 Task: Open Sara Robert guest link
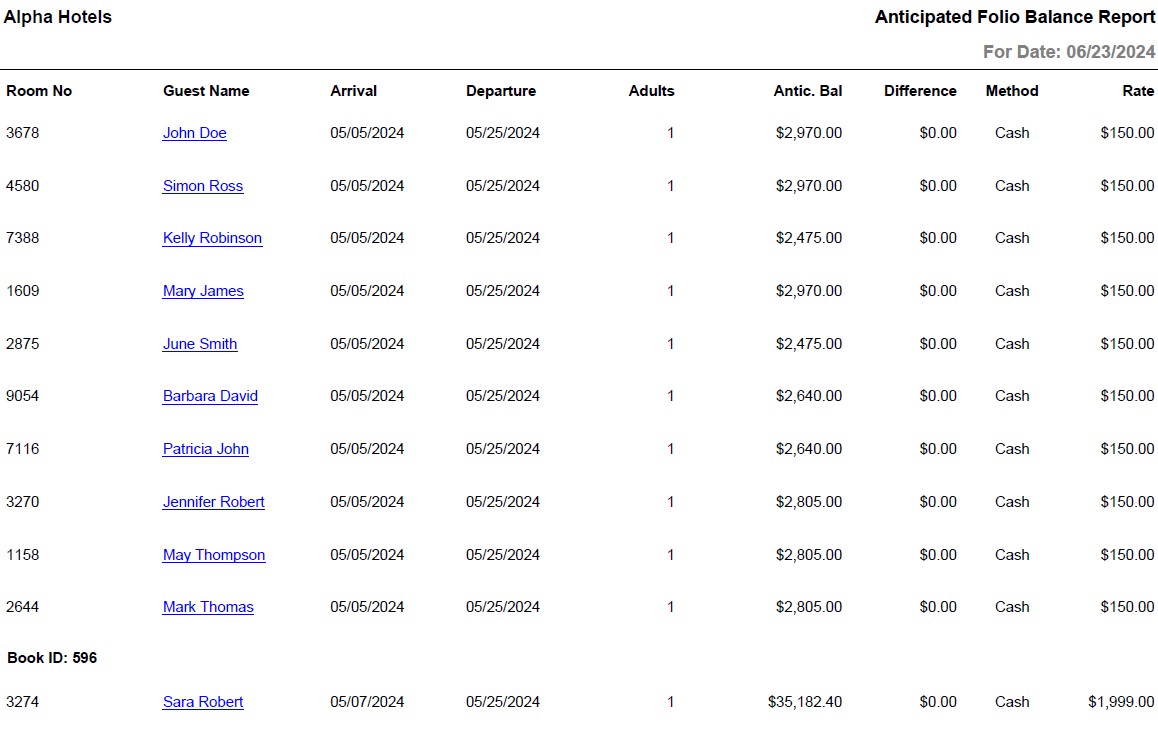click(203, 702)
